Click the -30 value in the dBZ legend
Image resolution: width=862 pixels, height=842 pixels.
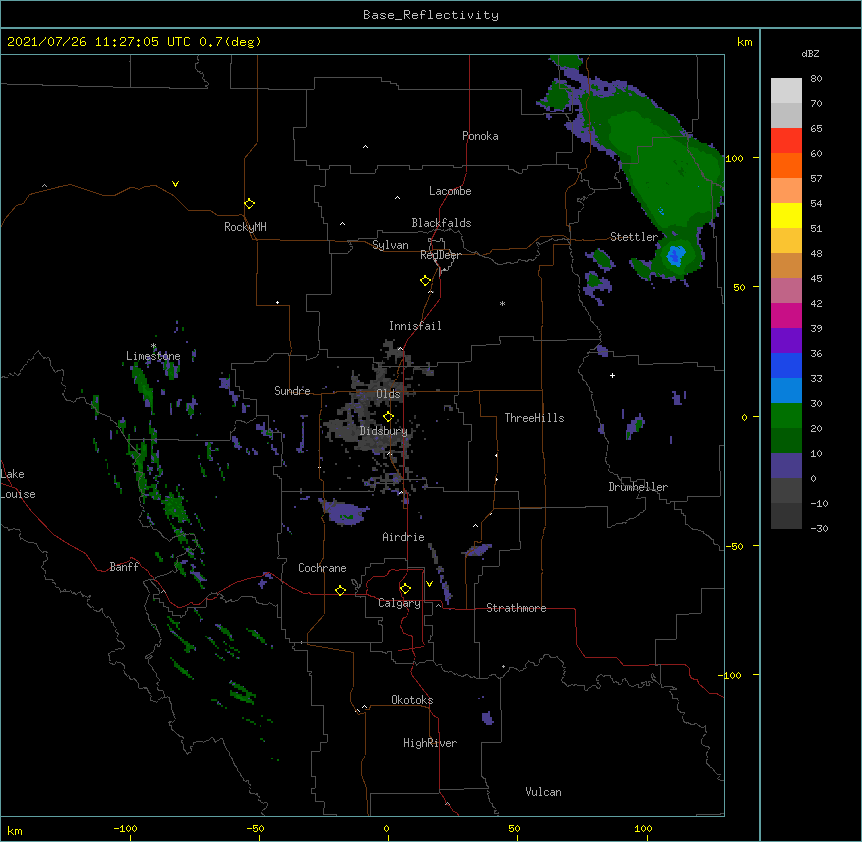(819, 528)
